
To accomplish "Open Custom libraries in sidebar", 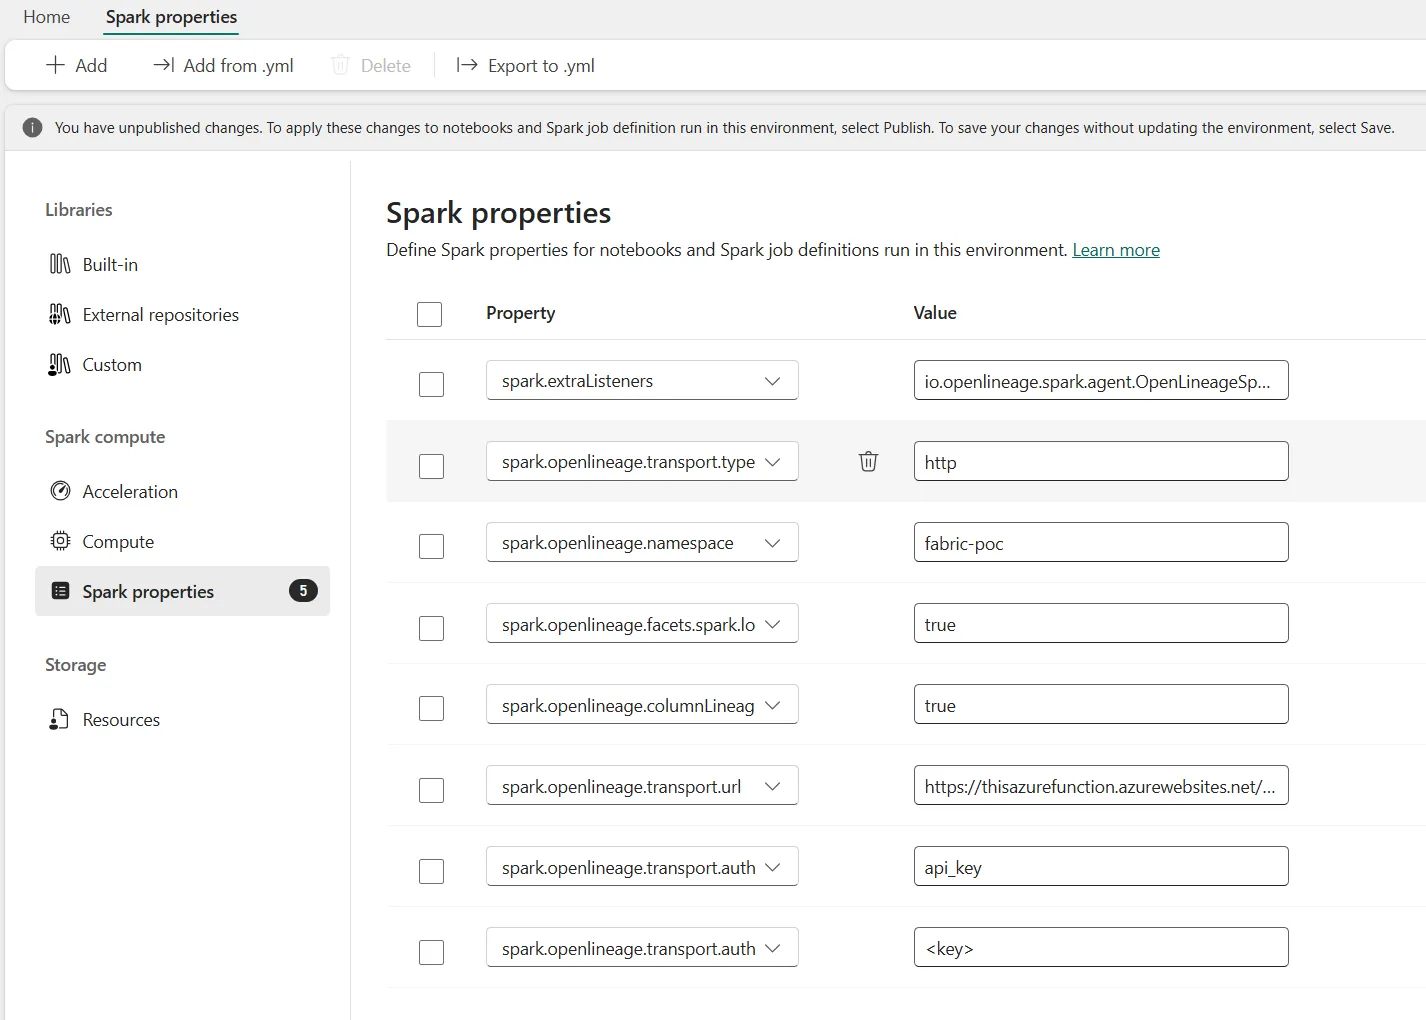I will click(112, 364).
